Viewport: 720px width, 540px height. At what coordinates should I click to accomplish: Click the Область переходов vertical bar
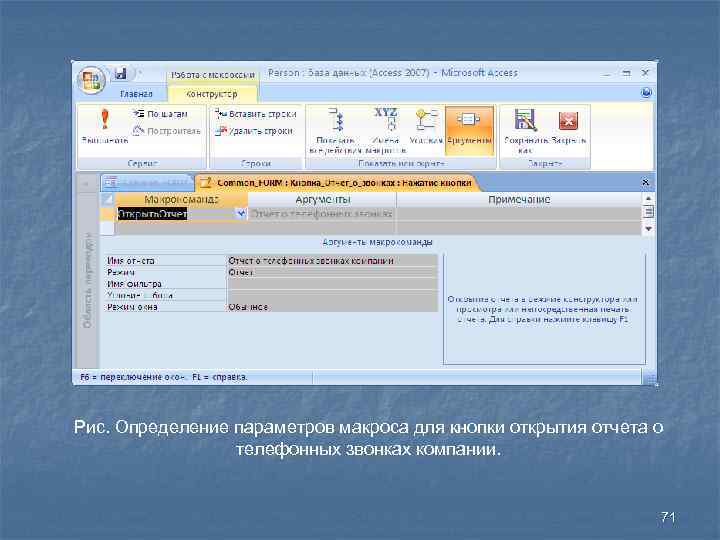pos(87,280)
